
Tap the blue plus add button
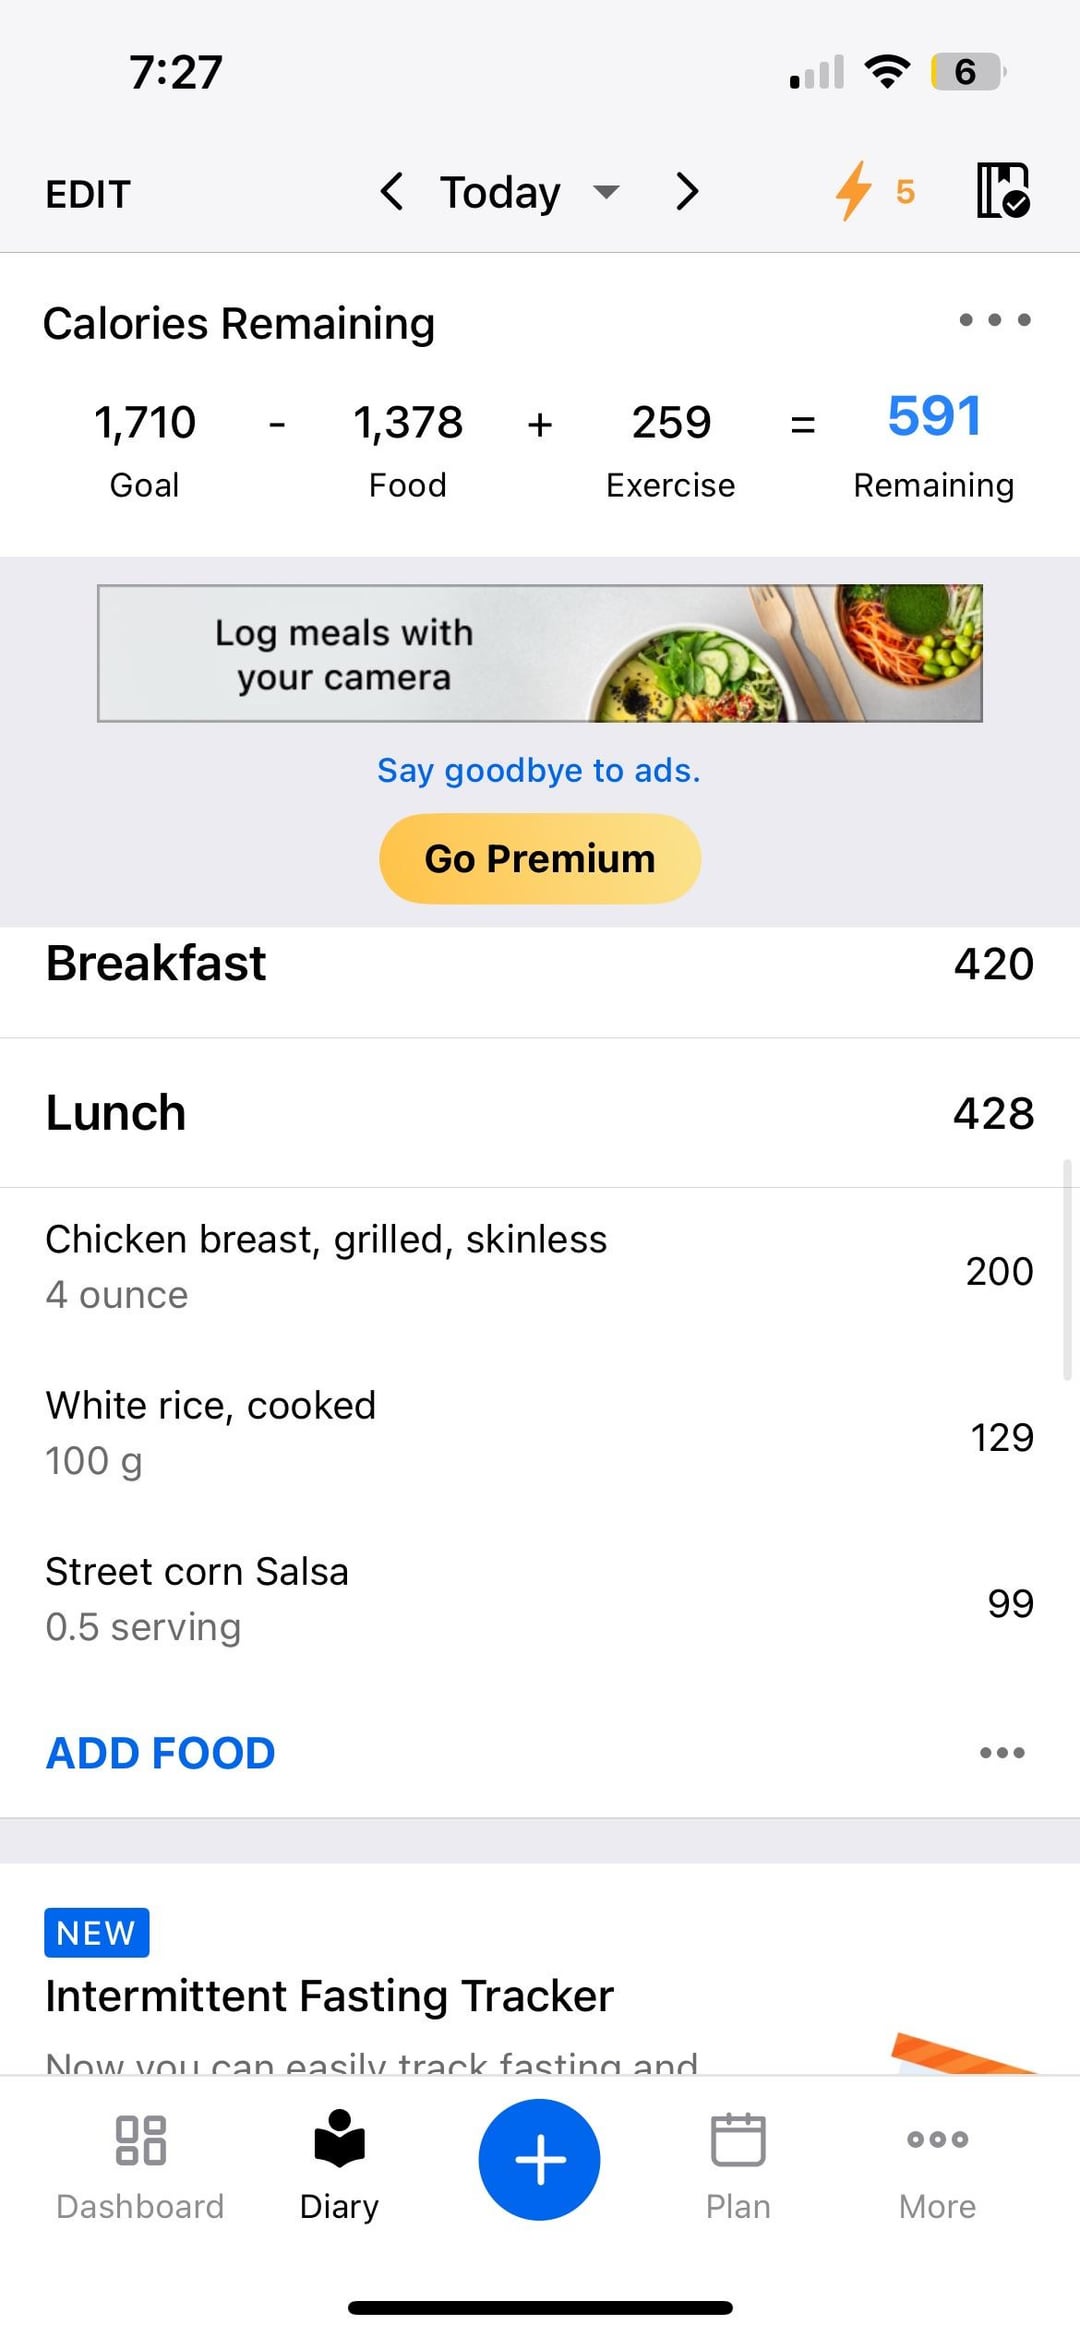point(539,2159)
